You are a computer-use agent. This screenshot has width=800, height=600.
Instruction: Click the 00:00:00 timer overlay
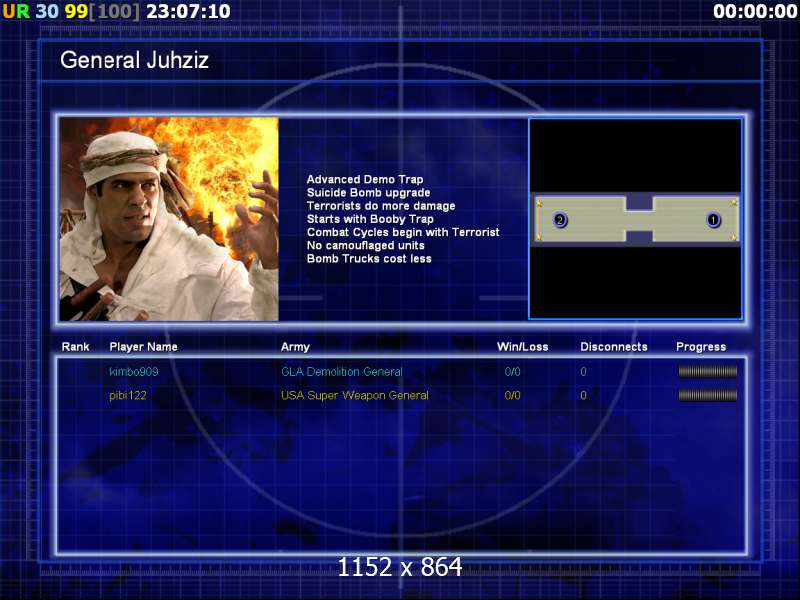(755, 11)
